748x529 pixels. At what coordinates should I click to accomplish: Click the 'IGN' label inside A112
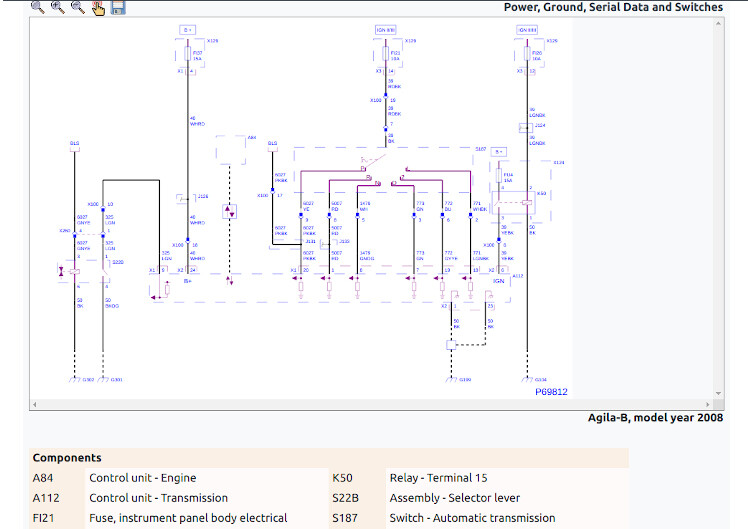point(499,281)
